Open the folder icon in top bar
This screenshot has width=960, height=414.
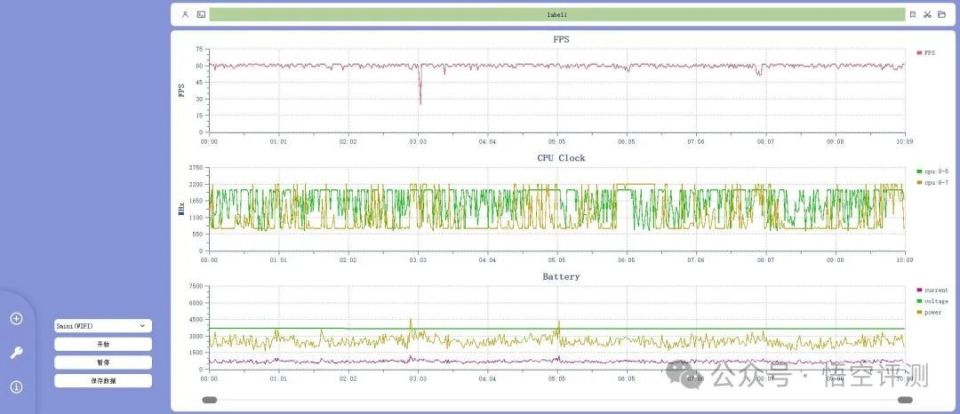[x=942, y=15]
